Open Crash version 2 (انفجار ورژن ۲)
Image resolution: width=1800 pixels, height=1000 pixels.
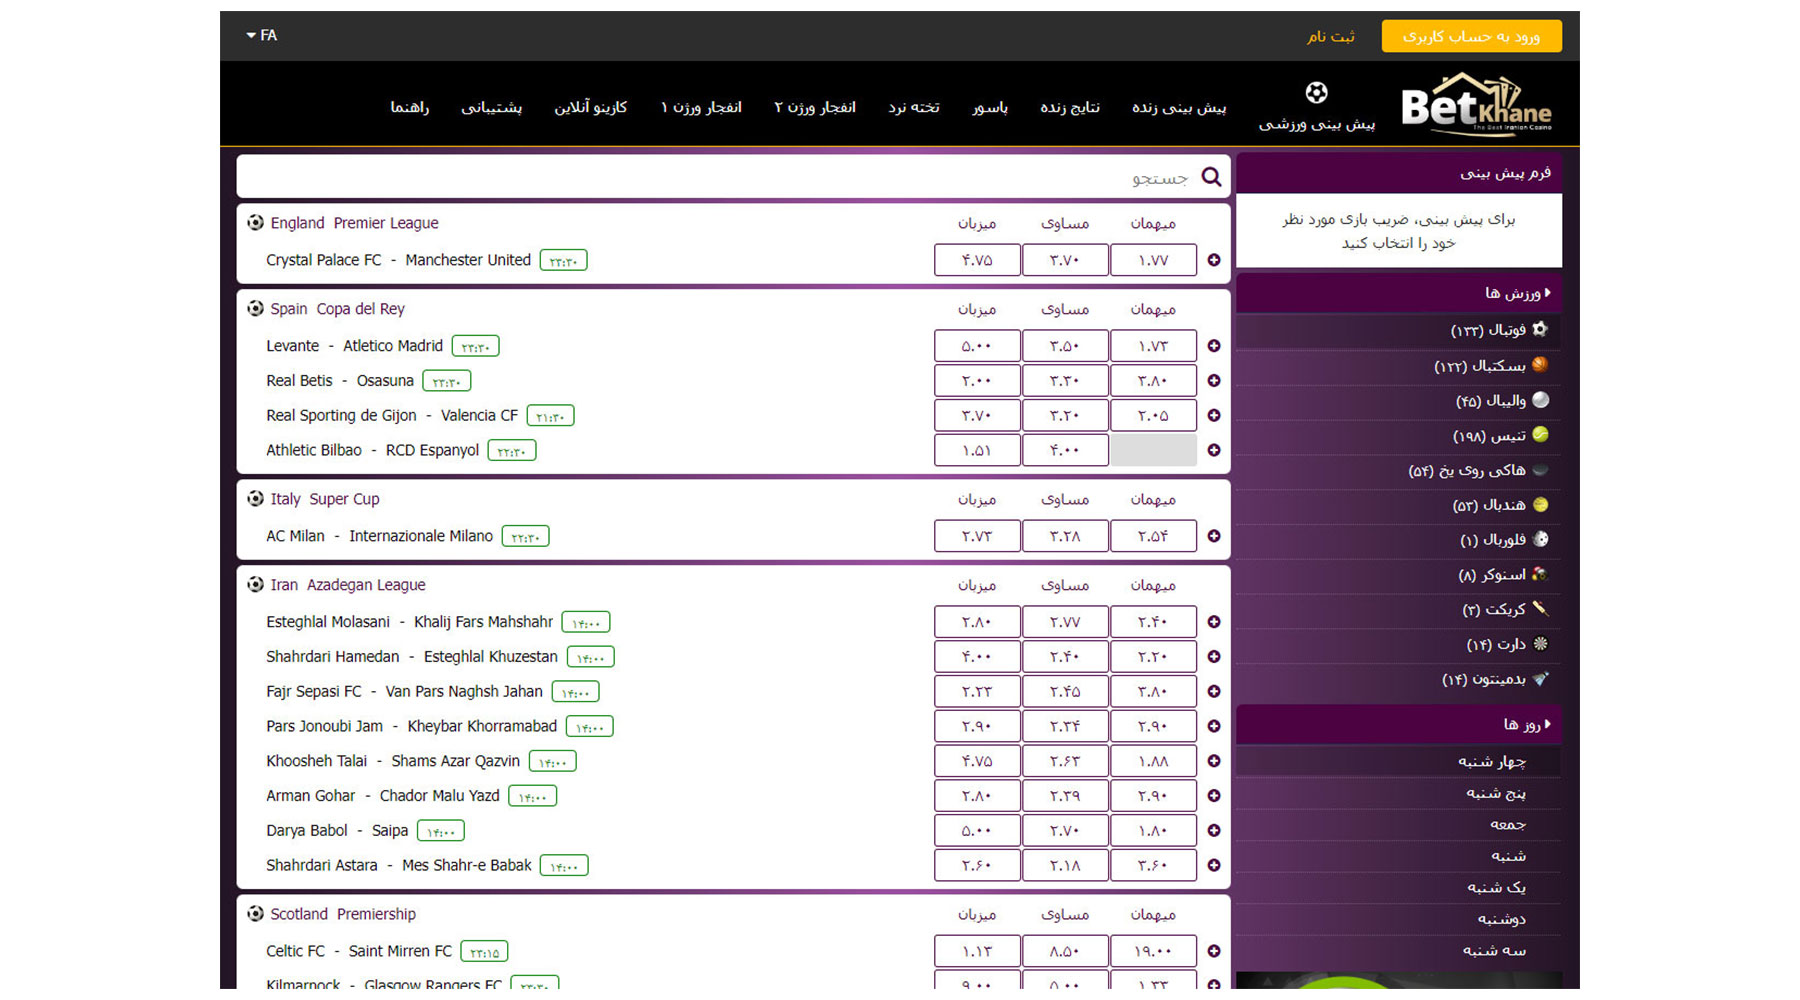815,107
